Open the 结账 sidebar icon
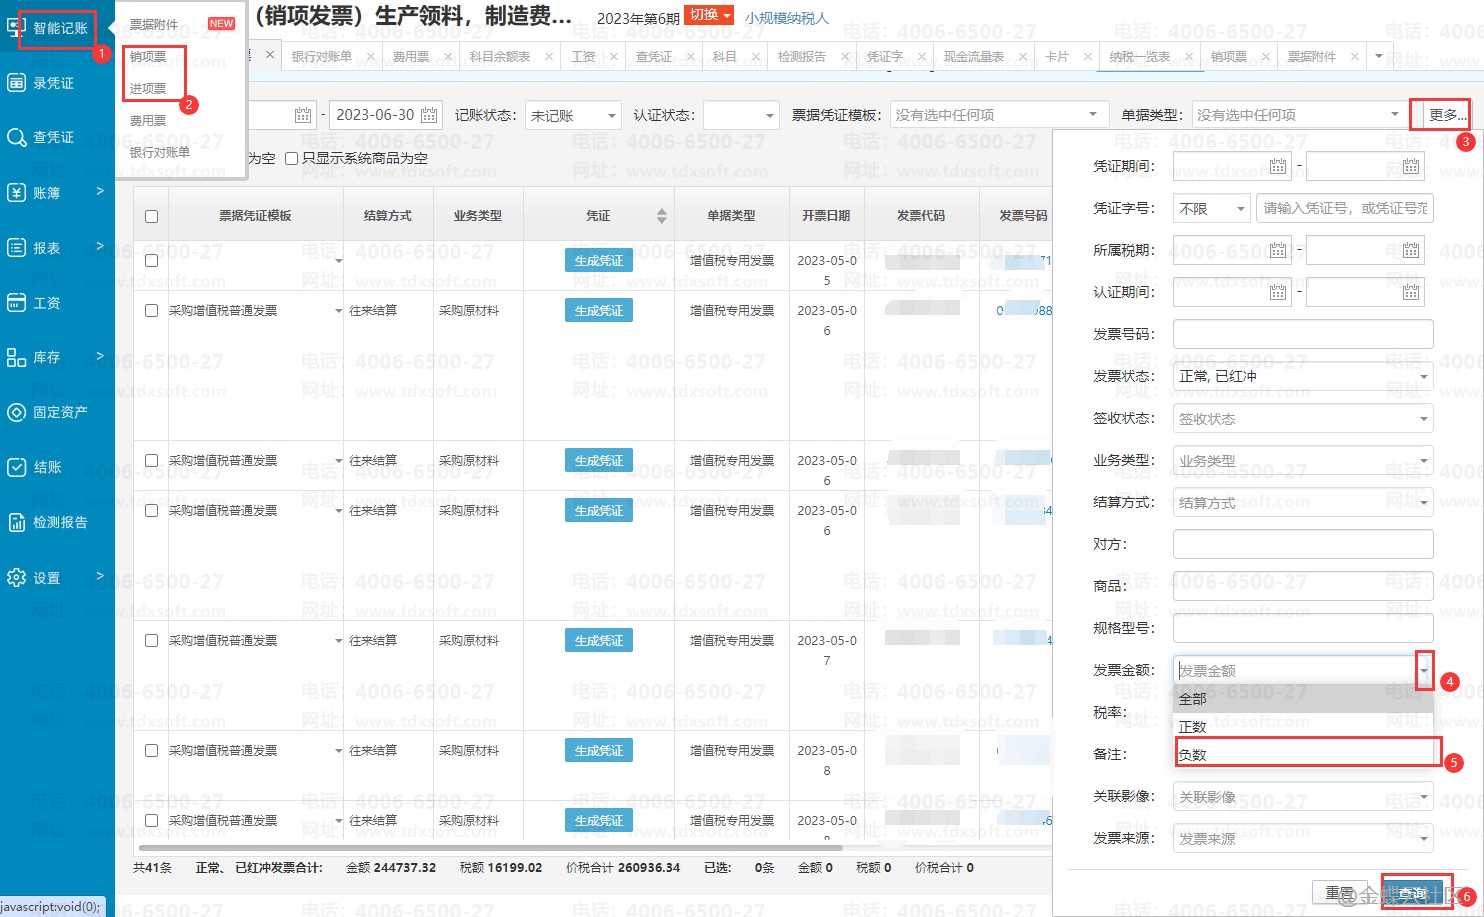Image resolution: width=1484 pixels, height=917 pixels. click(x=17, y=467)
